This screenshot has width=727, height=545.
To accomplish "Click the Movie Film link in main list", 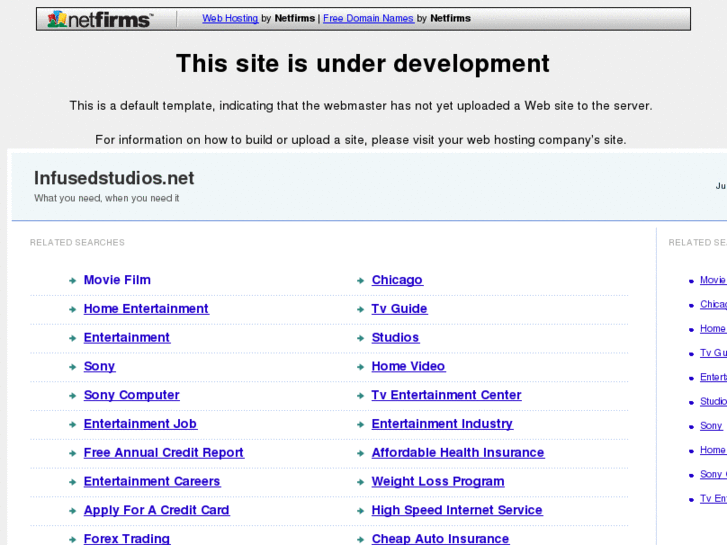I will click(x=117, y=280).
